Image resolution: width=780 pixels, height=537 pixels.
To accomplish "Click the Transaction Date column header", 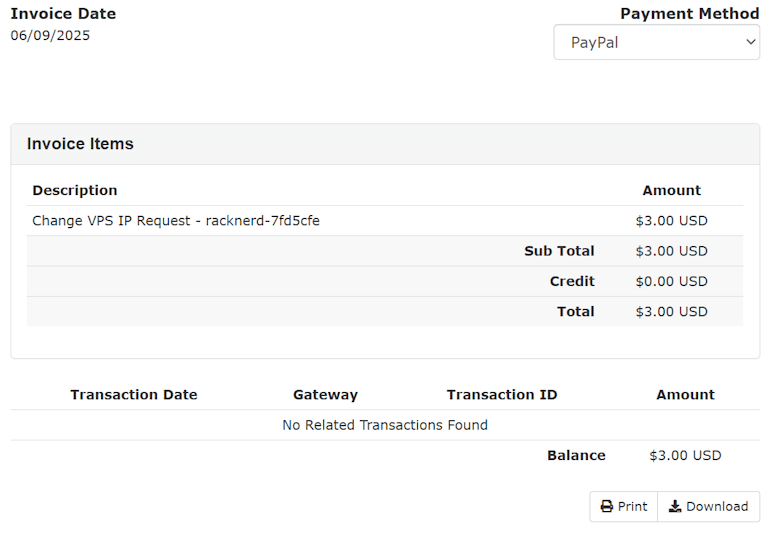I will point(134,395).
